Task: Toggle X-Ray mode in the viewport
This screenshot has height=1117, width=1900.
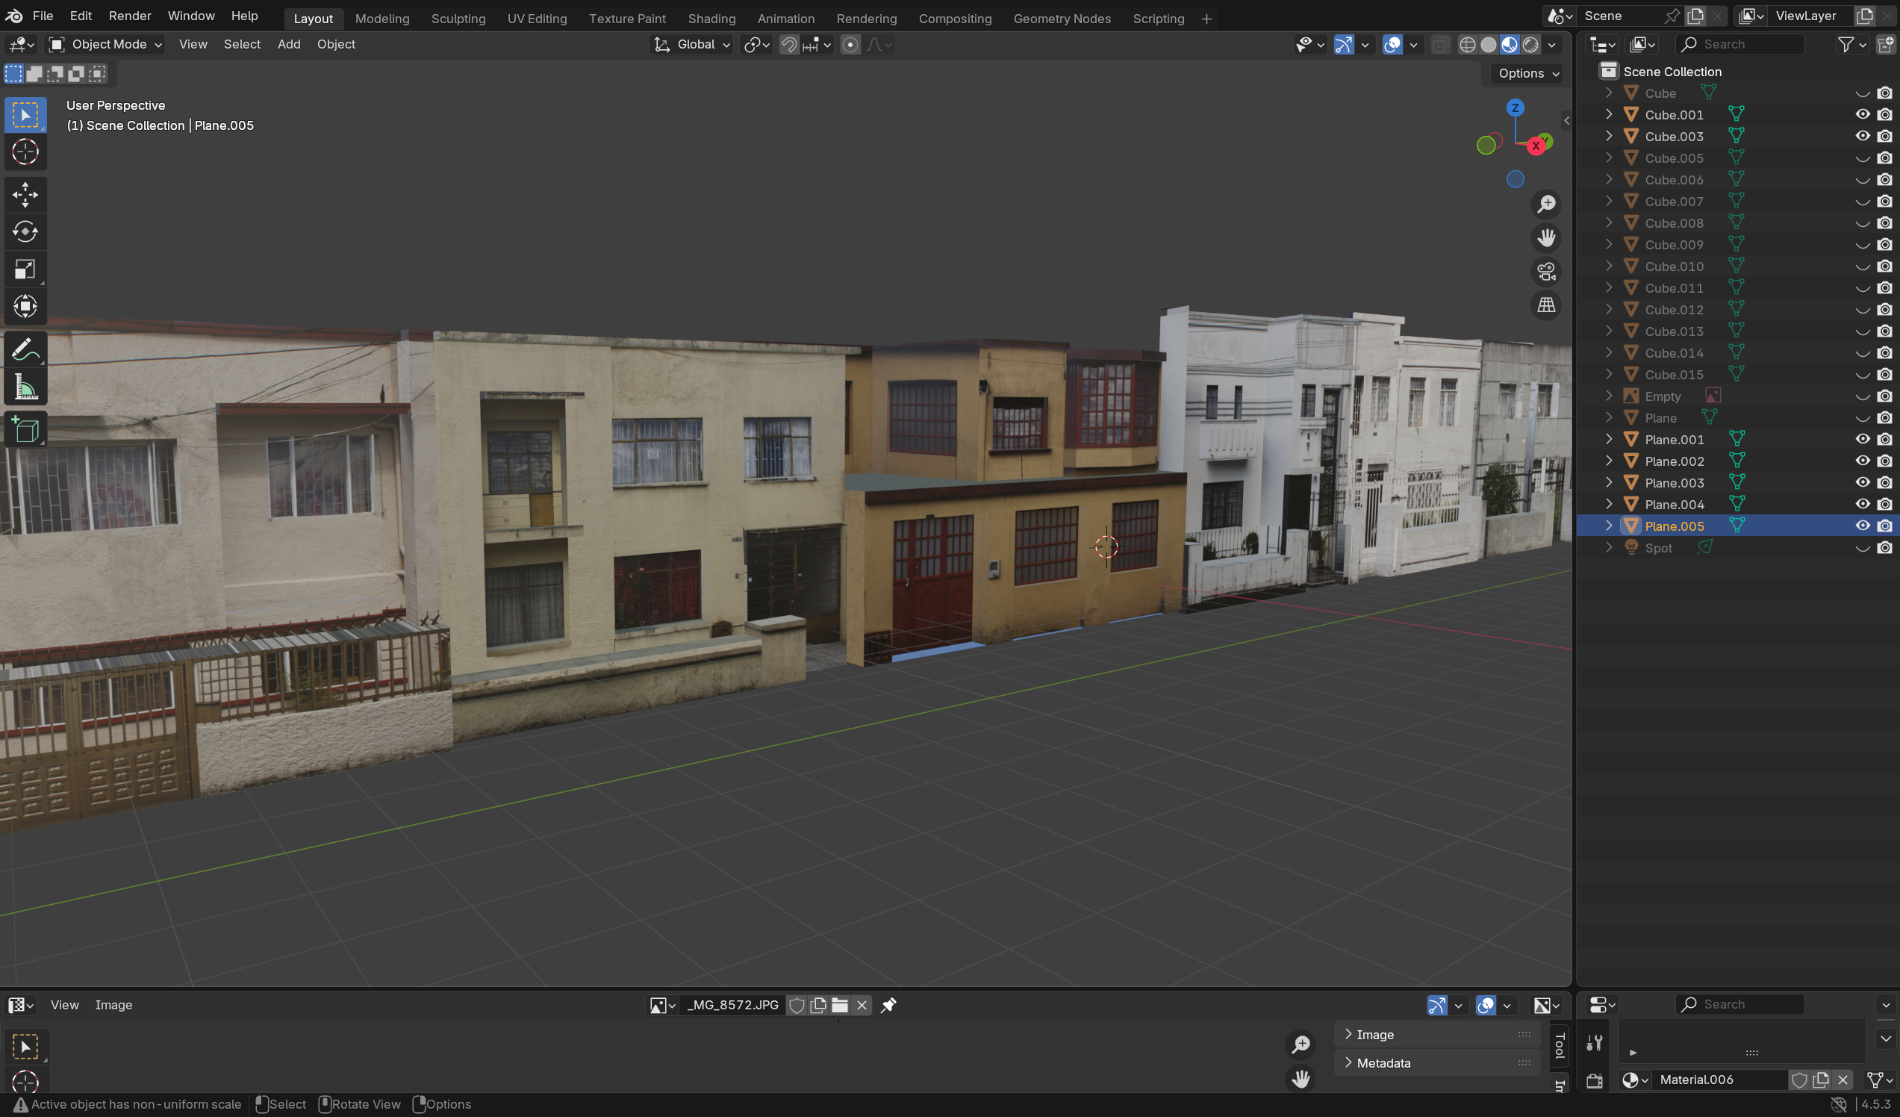Action: point(1440,44)
